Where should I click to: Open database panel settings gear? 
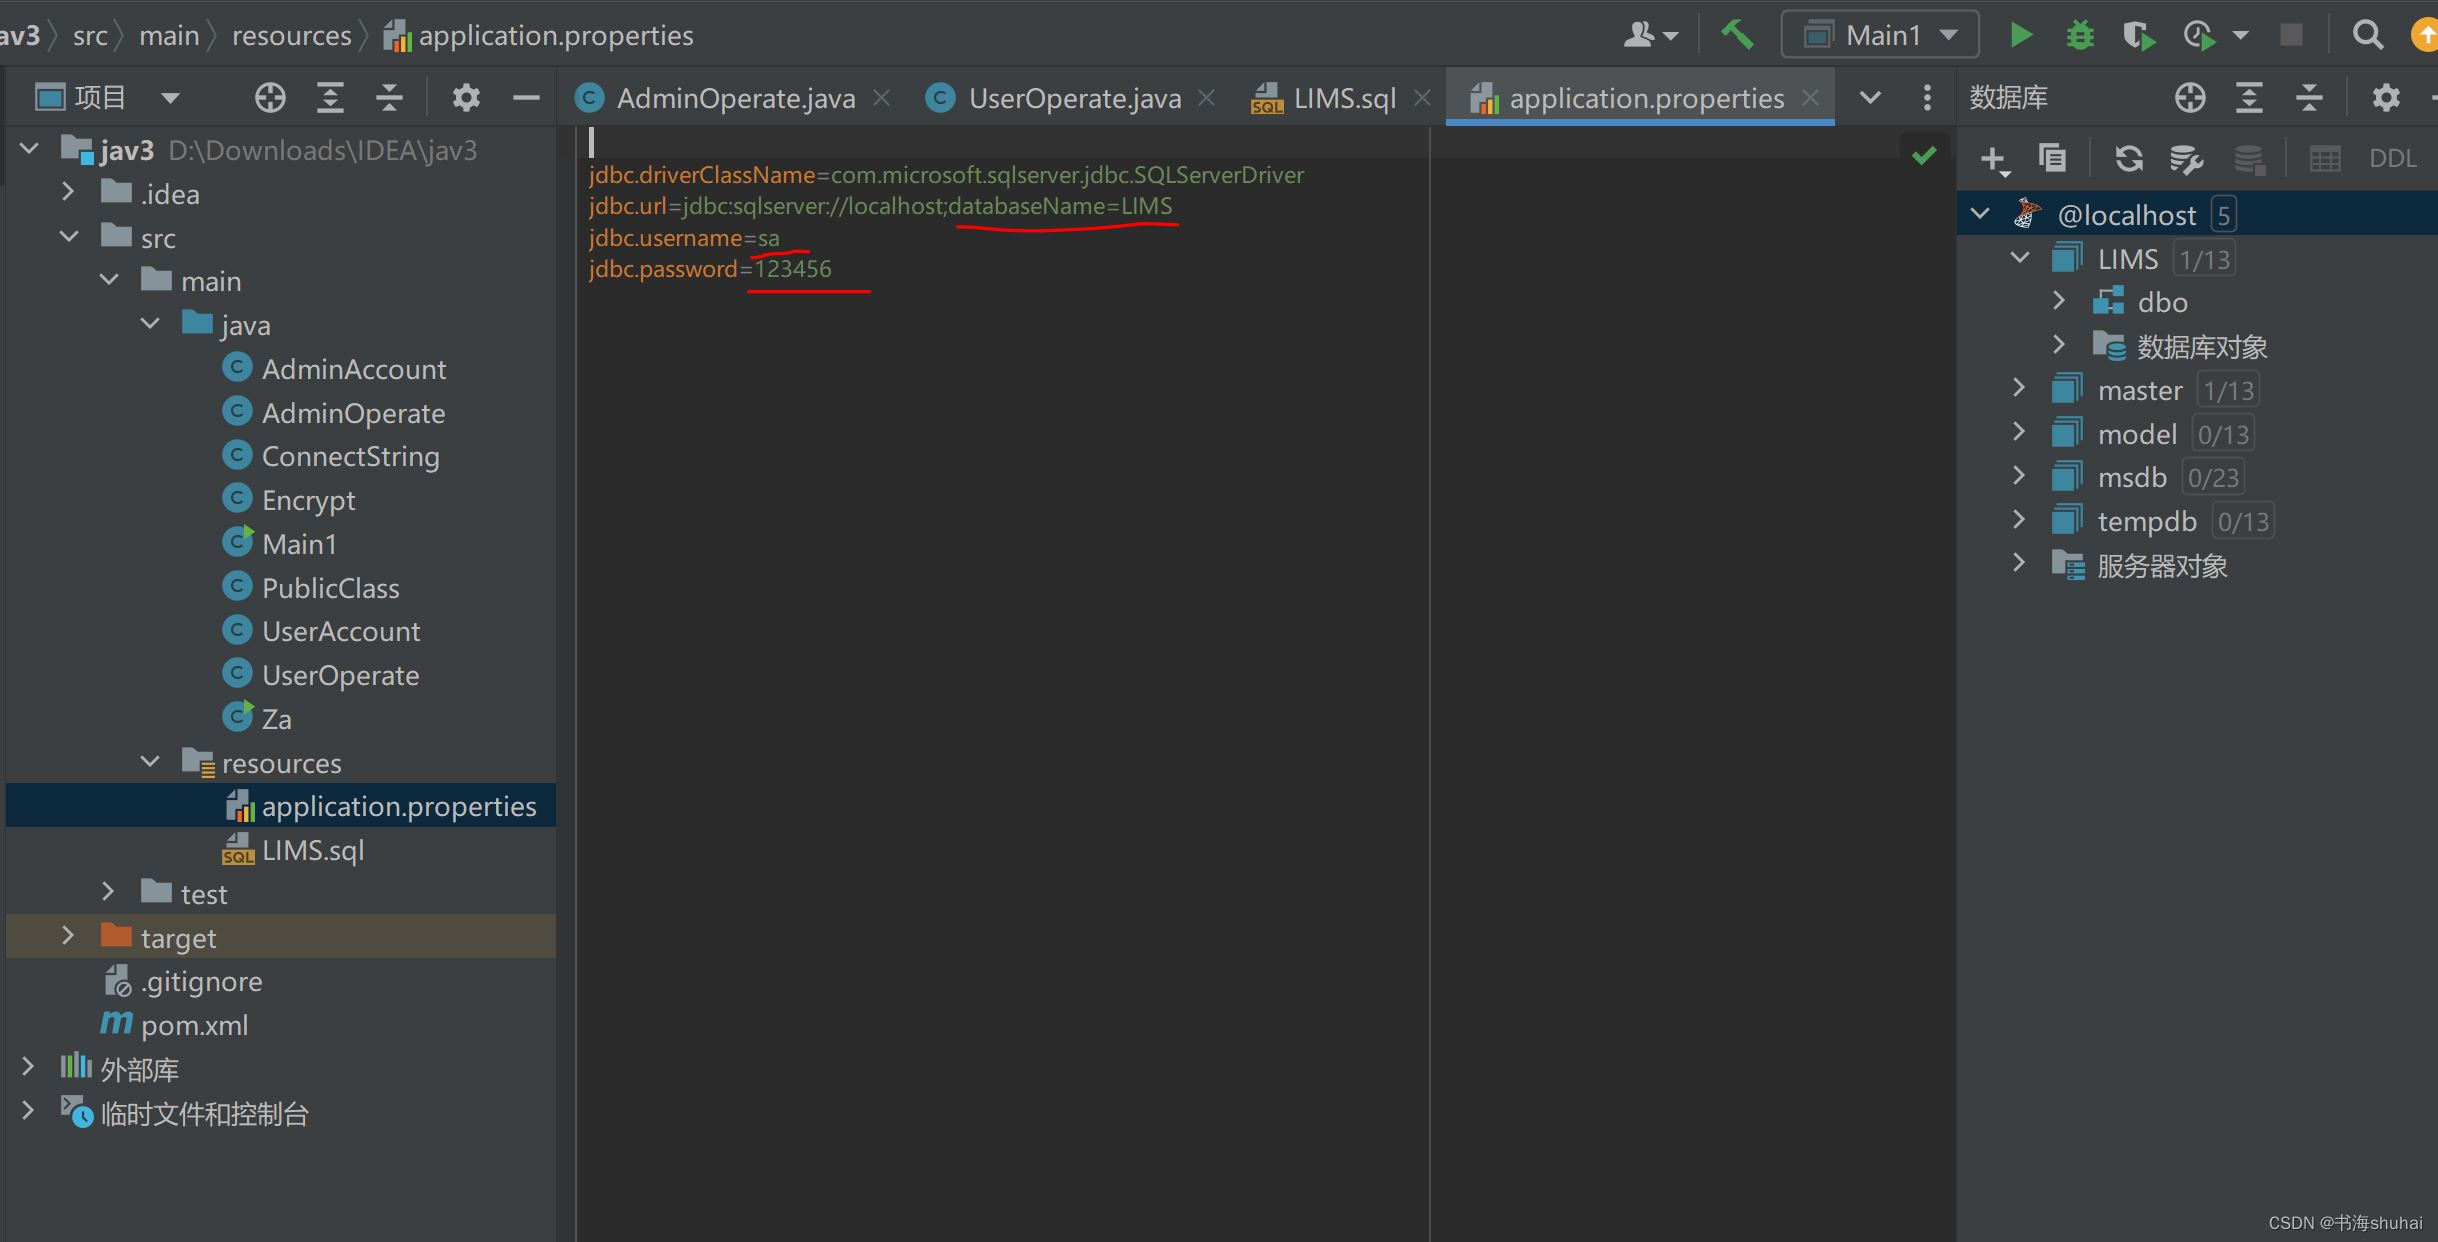(x=2386, y=97)
